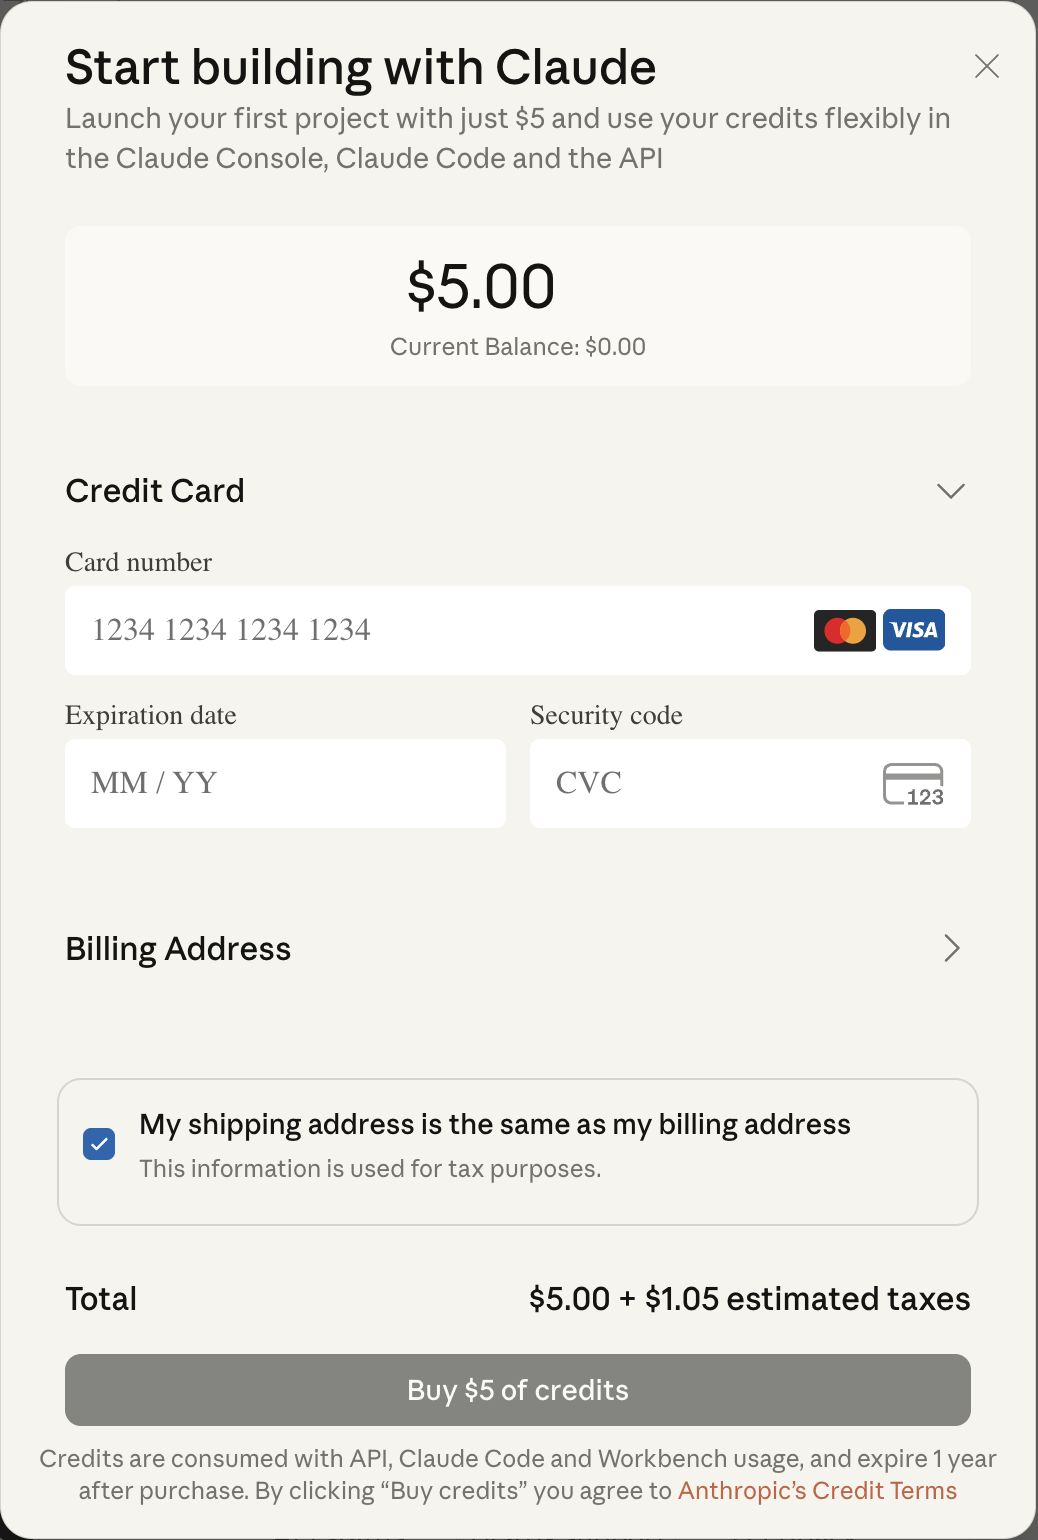The image size is (1038, 1540).
Task: Select the CVC security code field
Action: [700, 783]
